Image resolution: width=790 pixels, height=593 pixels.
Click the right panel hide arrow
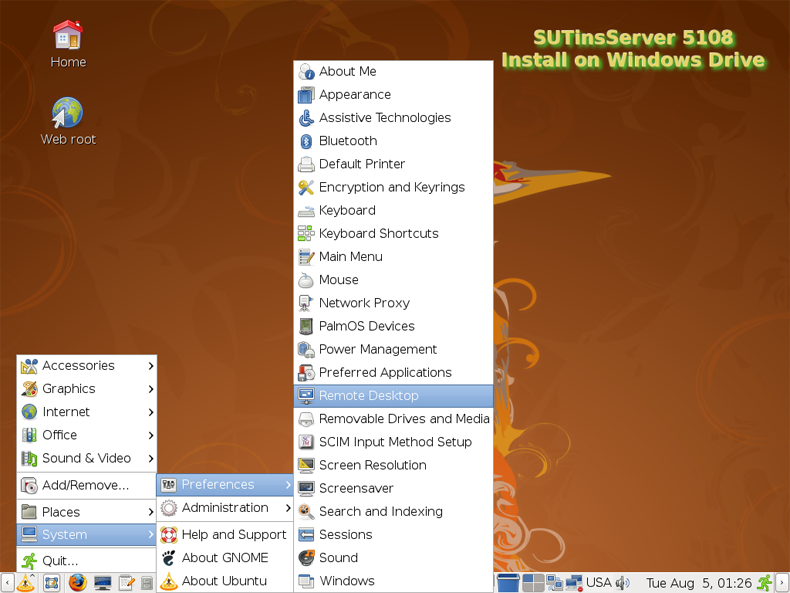(x=782, y=583)
